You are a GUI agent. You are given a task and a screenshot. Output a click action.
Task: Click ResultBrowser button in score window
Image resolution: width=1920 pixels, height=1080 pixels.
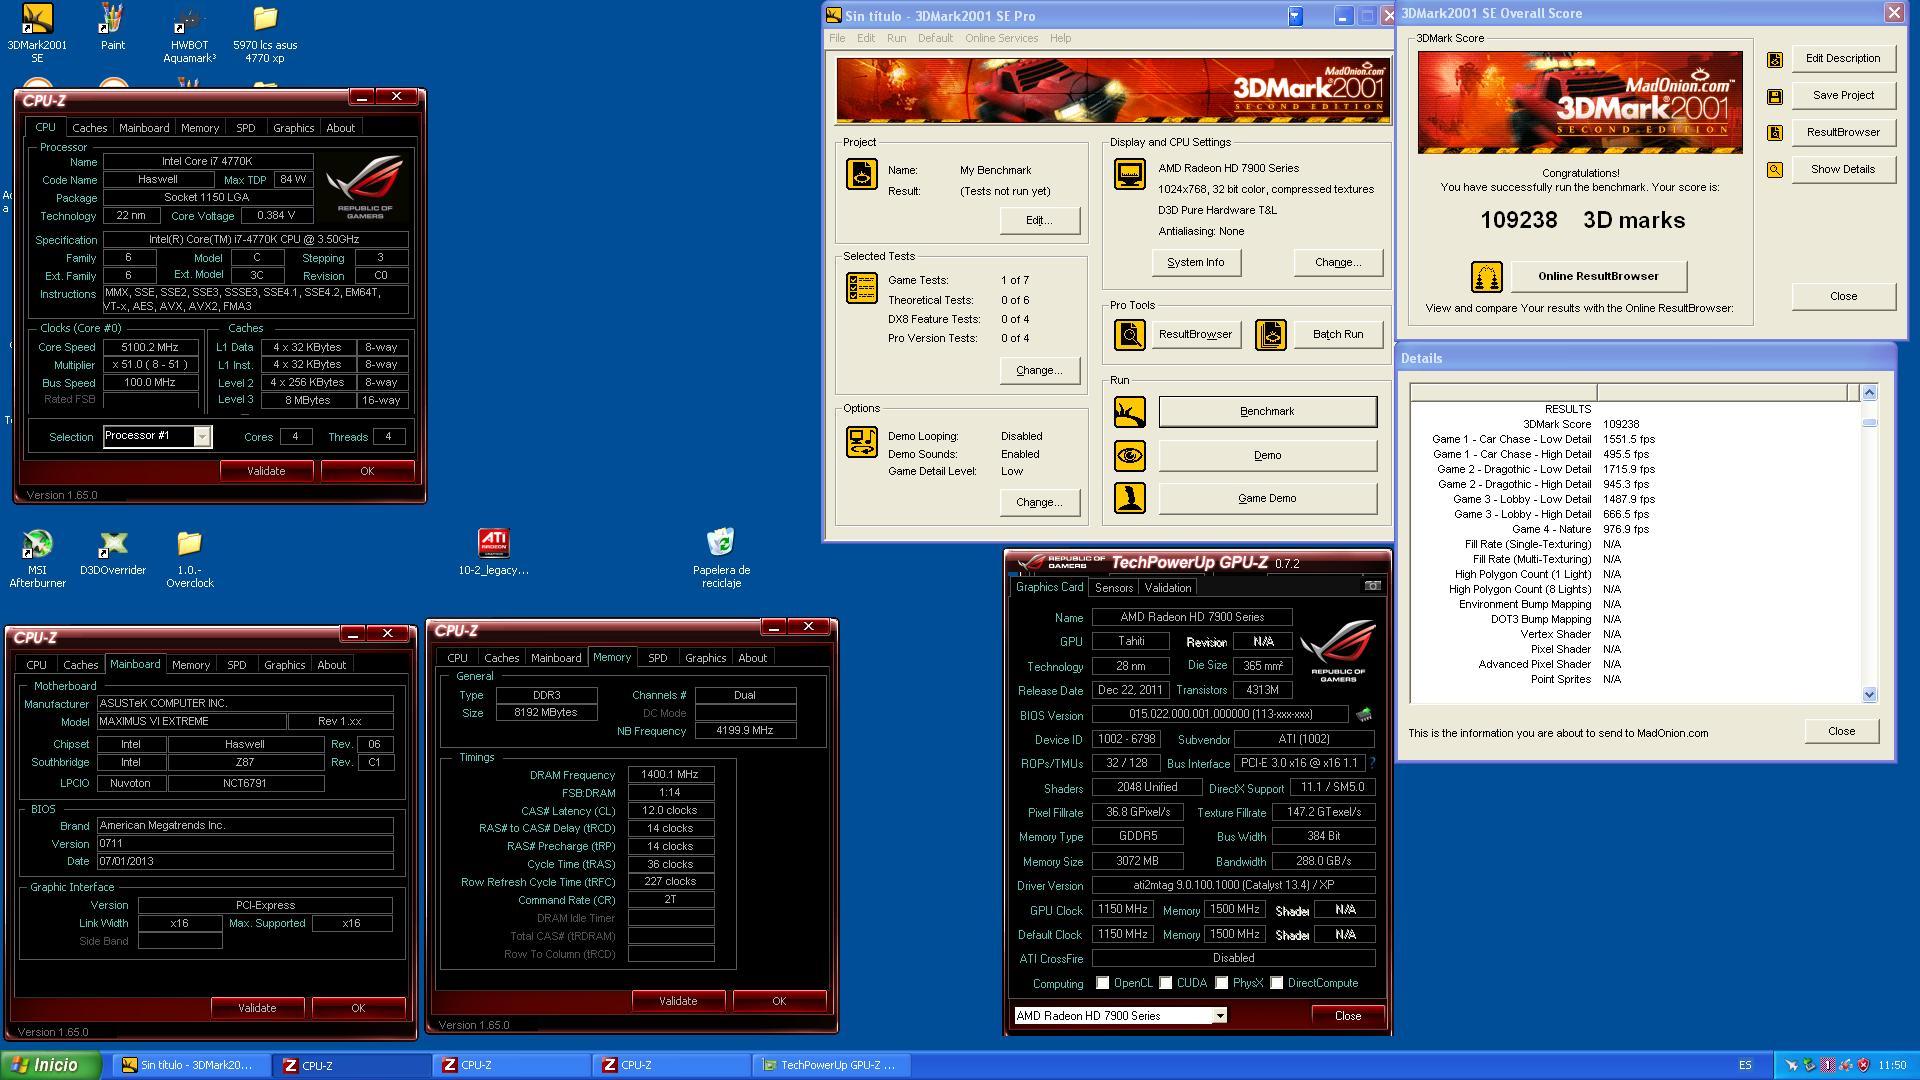1842,132
